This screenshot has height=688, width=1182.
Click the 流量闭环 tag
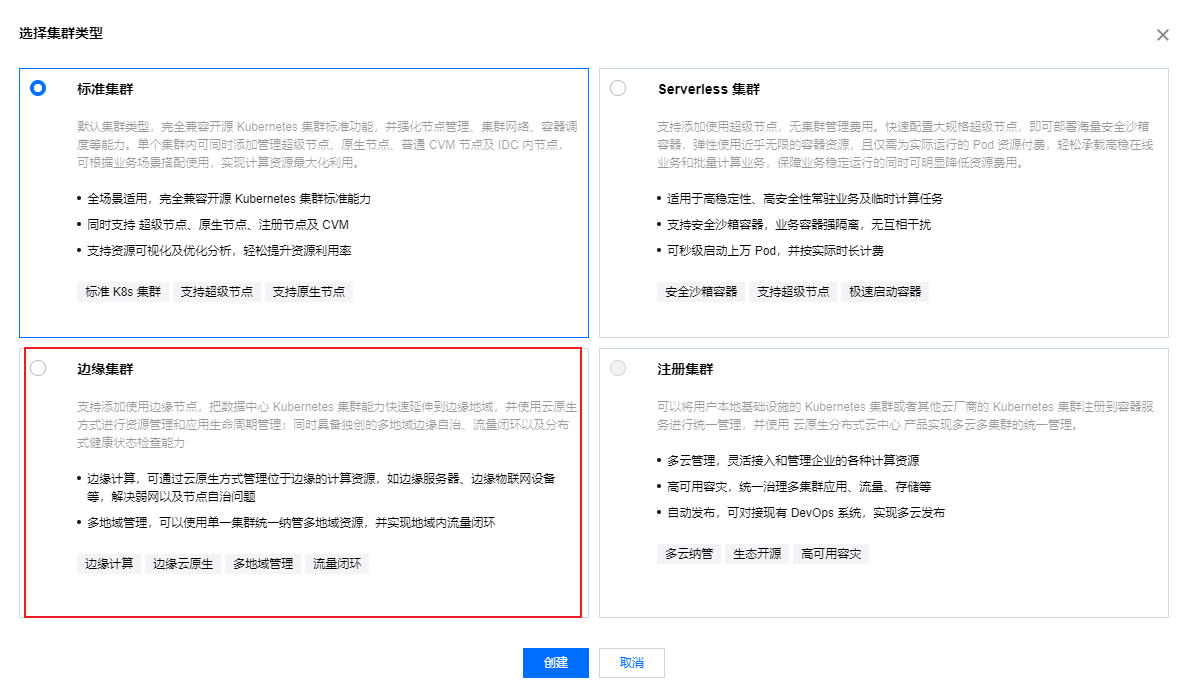(337, 564)
